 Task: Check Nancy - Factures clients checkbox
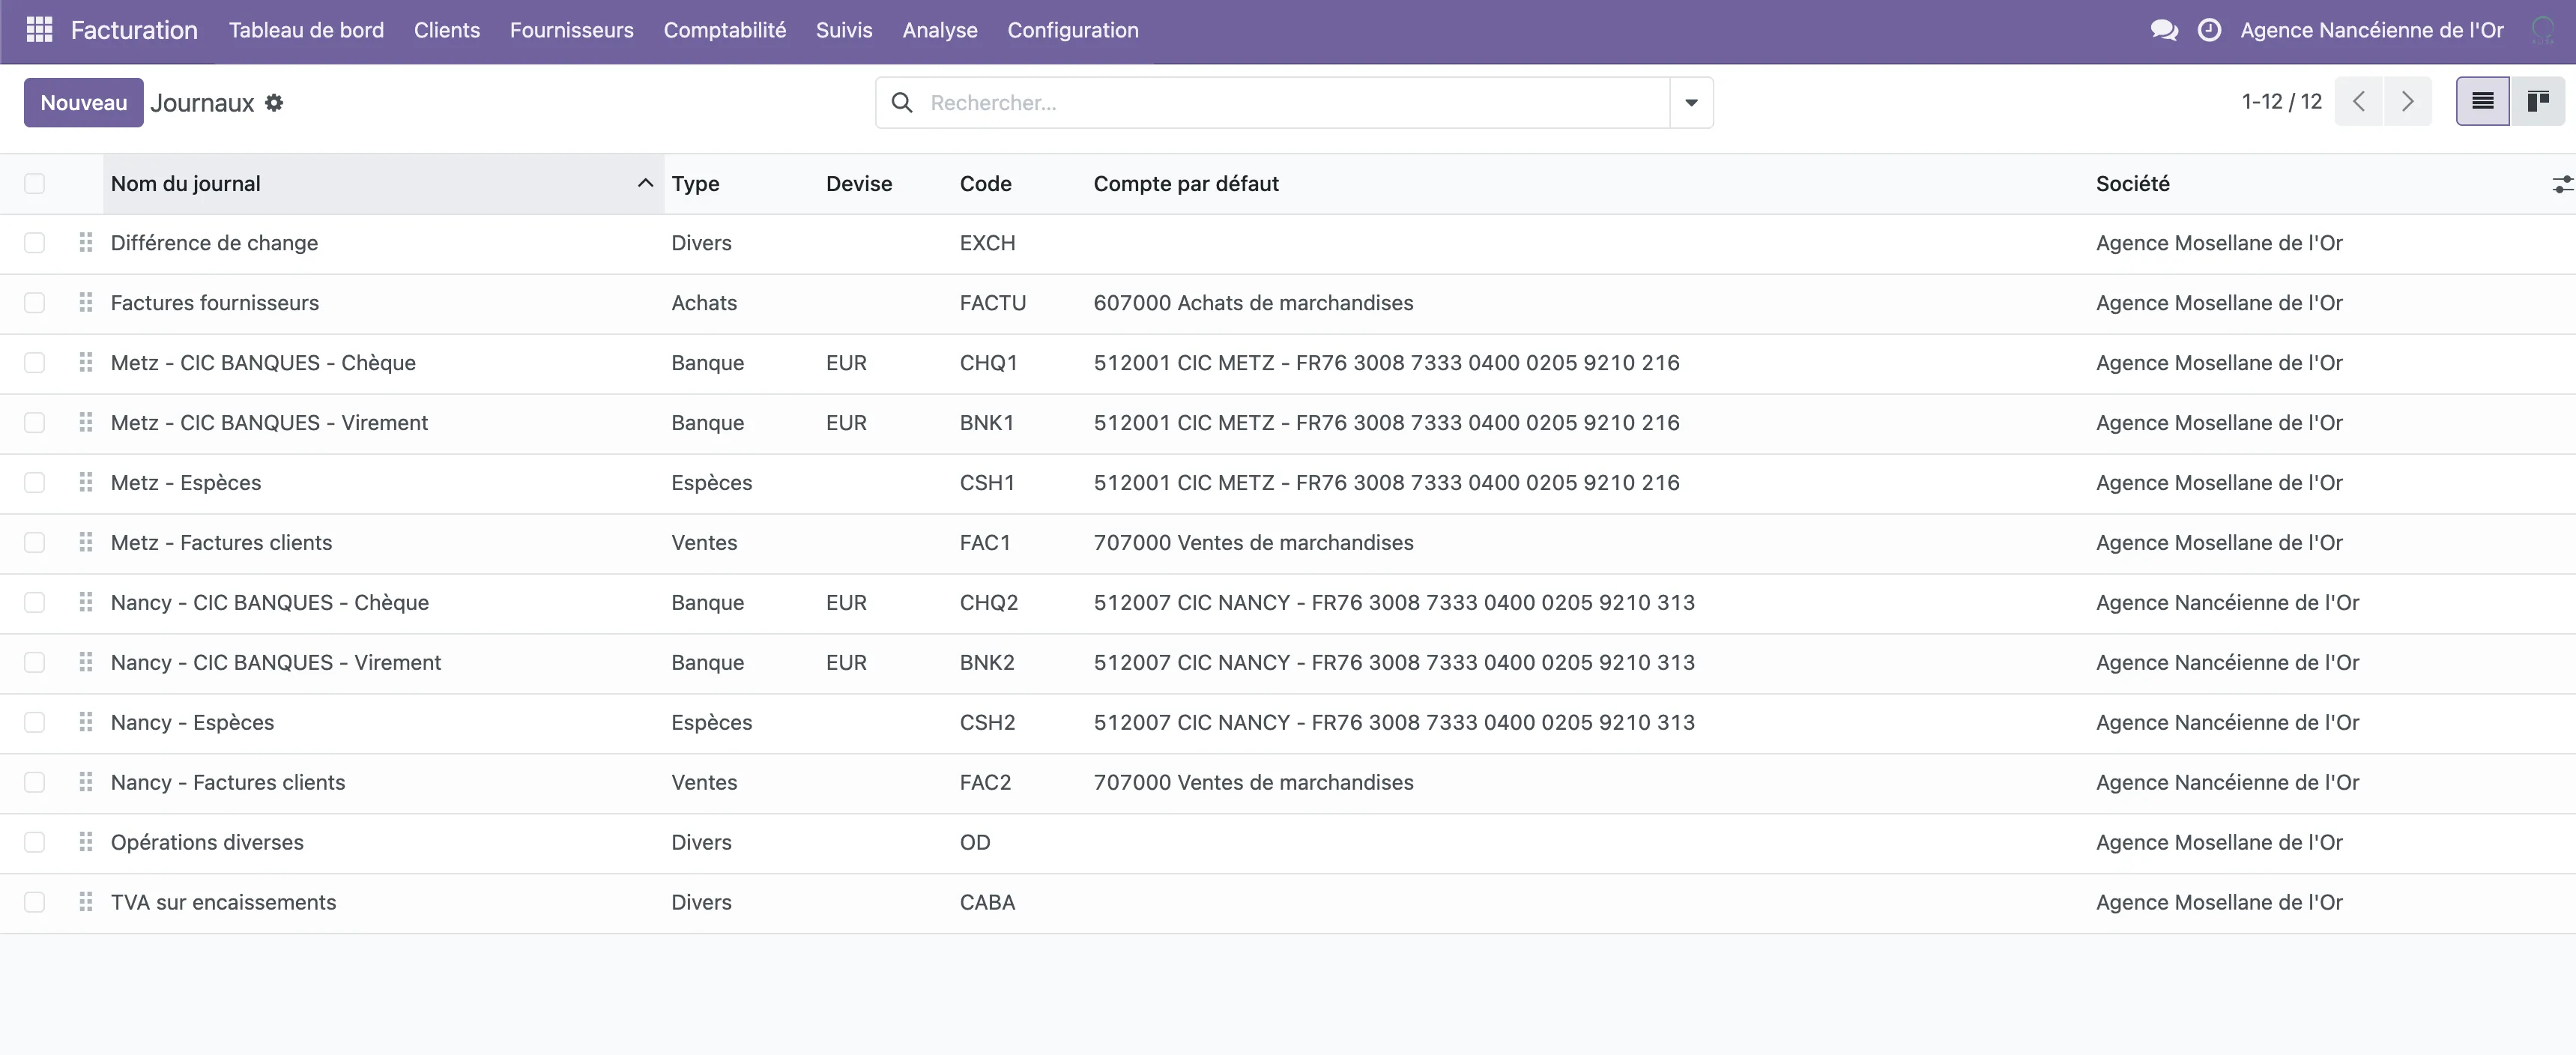point(35,783)
